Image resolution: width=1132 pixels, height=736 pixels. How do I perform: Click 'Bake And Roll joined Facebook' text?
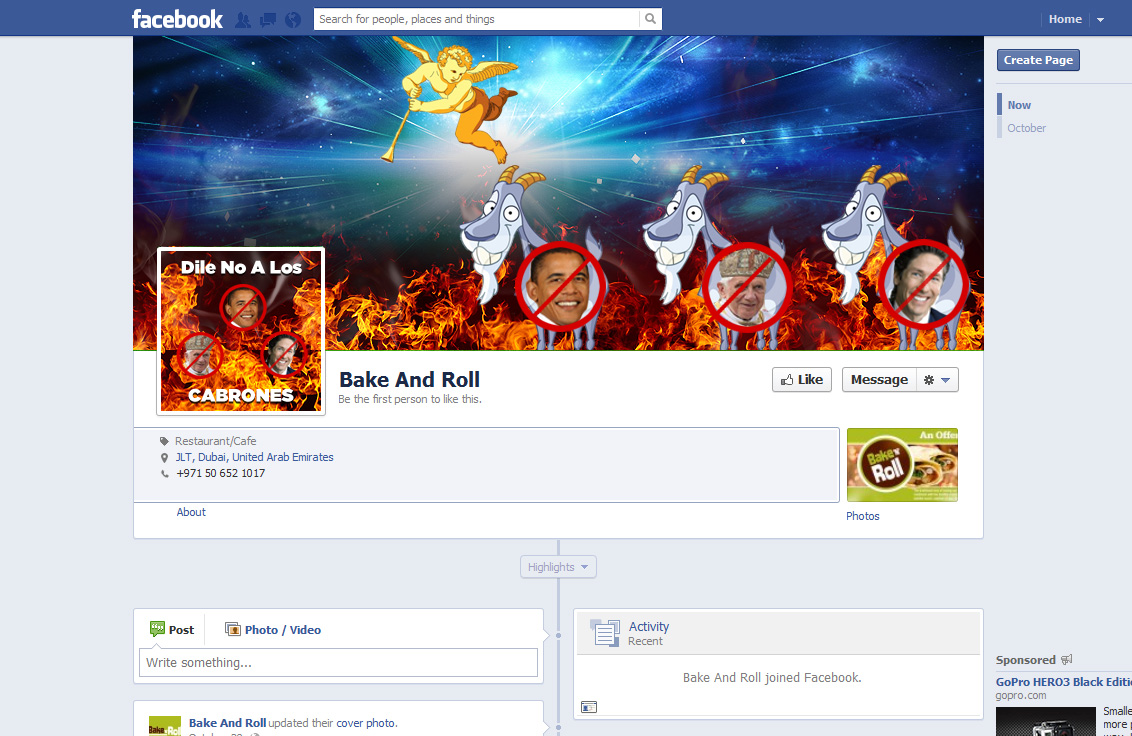point(772,677)
